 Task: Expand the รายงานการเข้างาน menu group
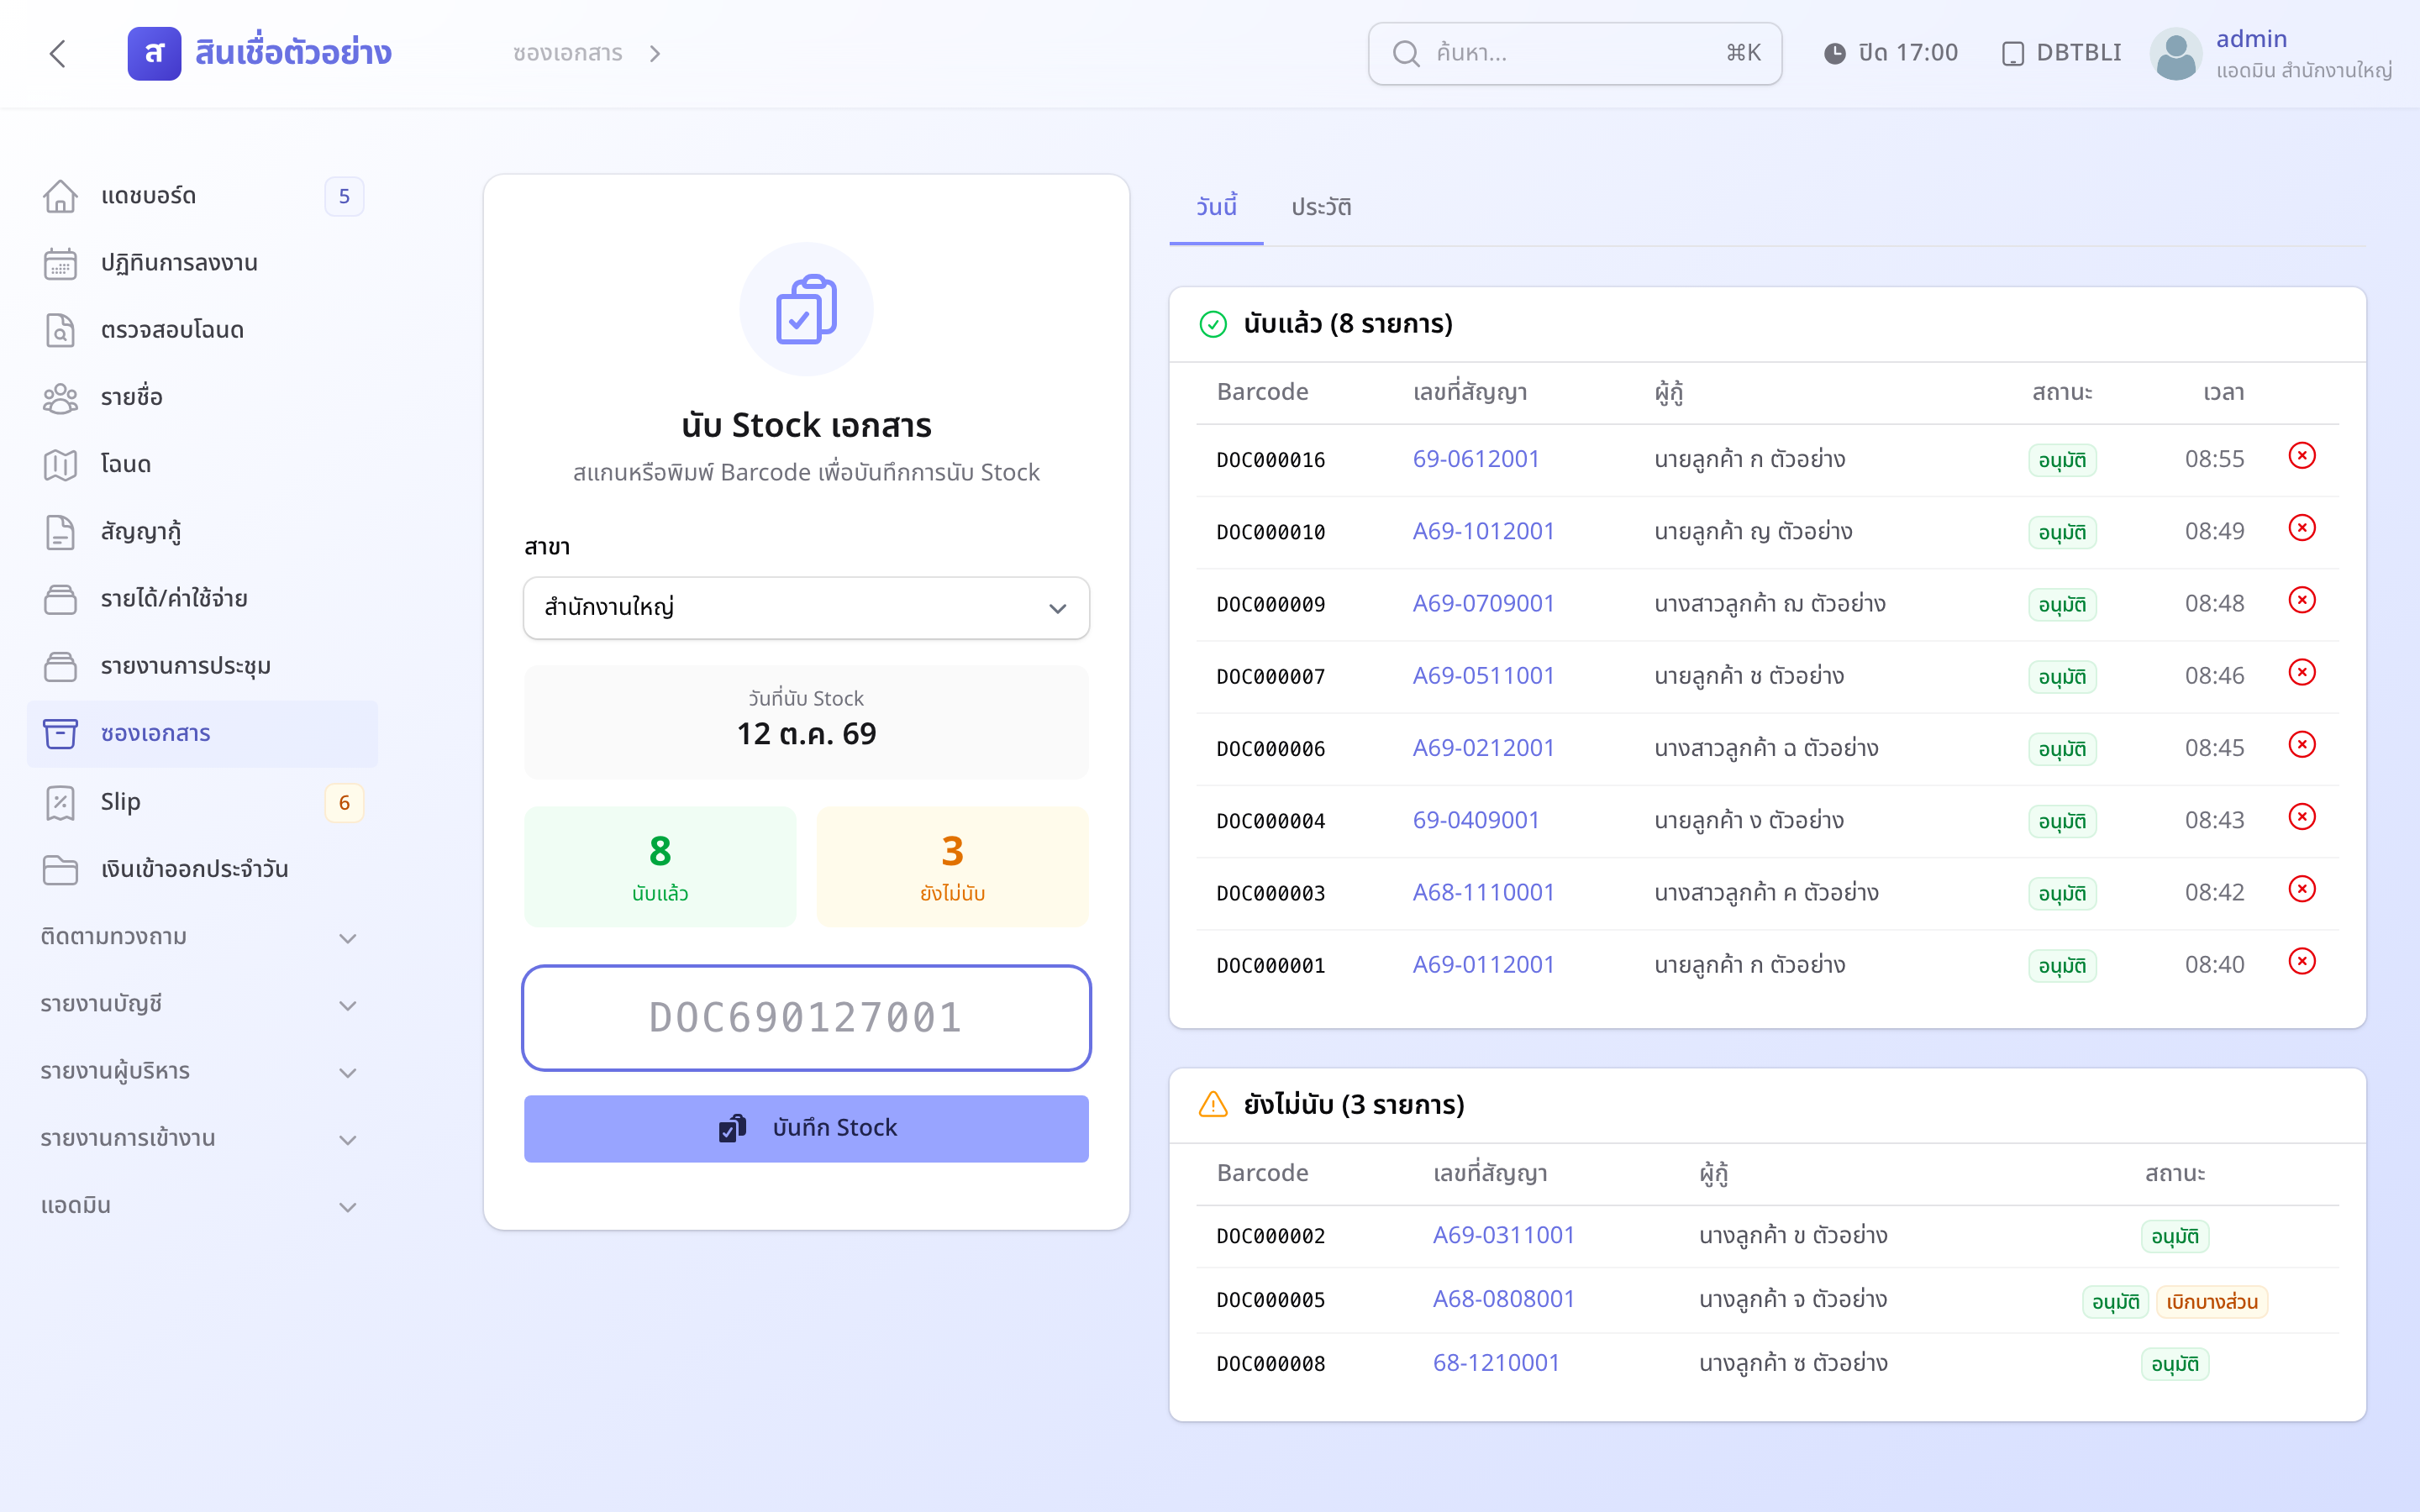pos(200,1138)
